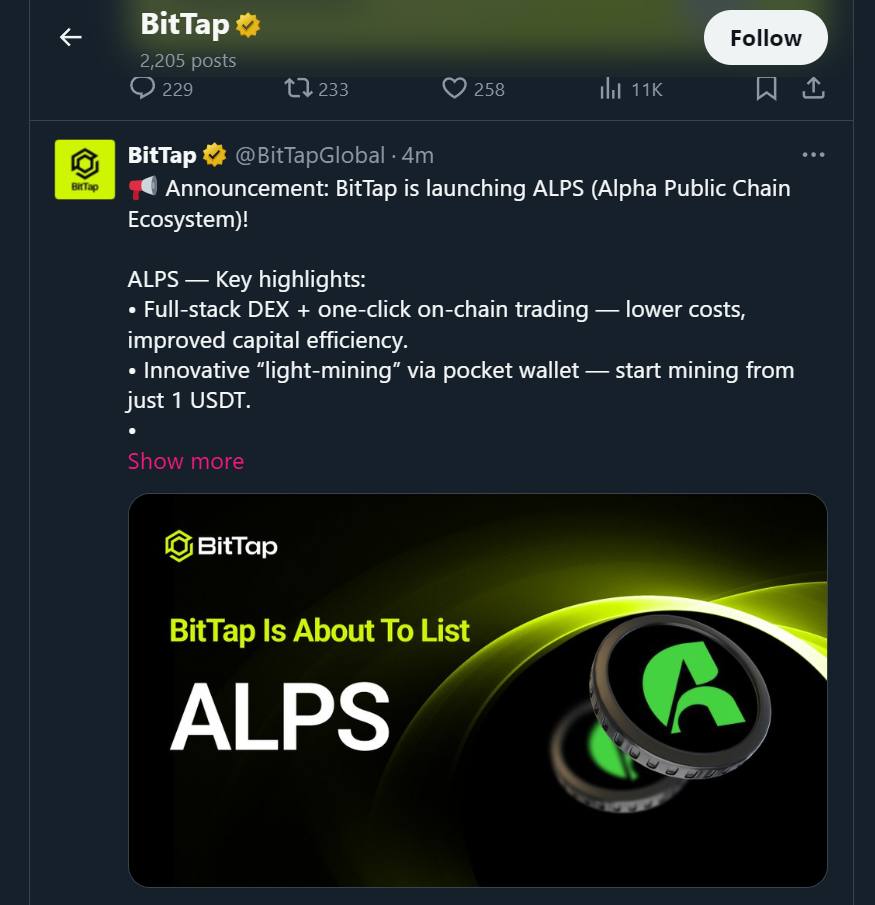Visit the @BitTapGlobal handle link

(x=309, y=155)
